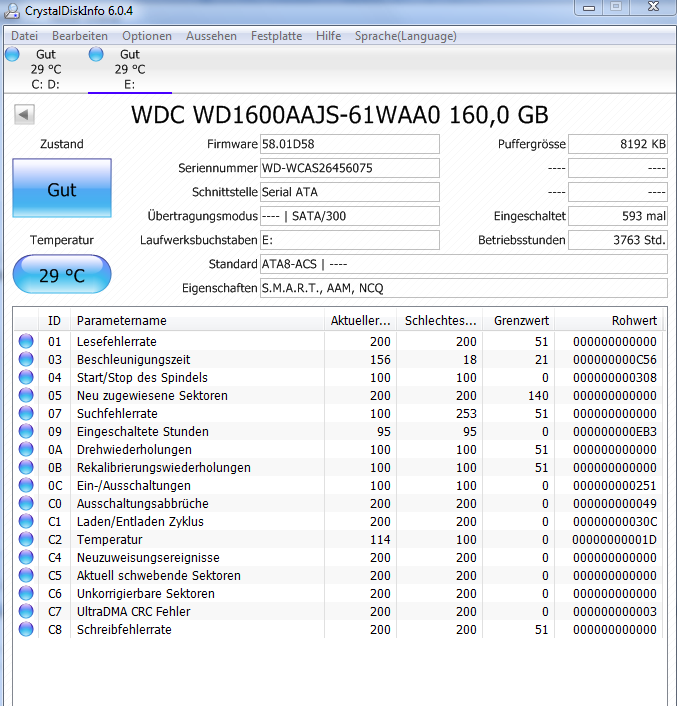The image size is (677, 706).
Task: Select the Lesefehlerrate parameter name
Action: (x=117, y=342)
